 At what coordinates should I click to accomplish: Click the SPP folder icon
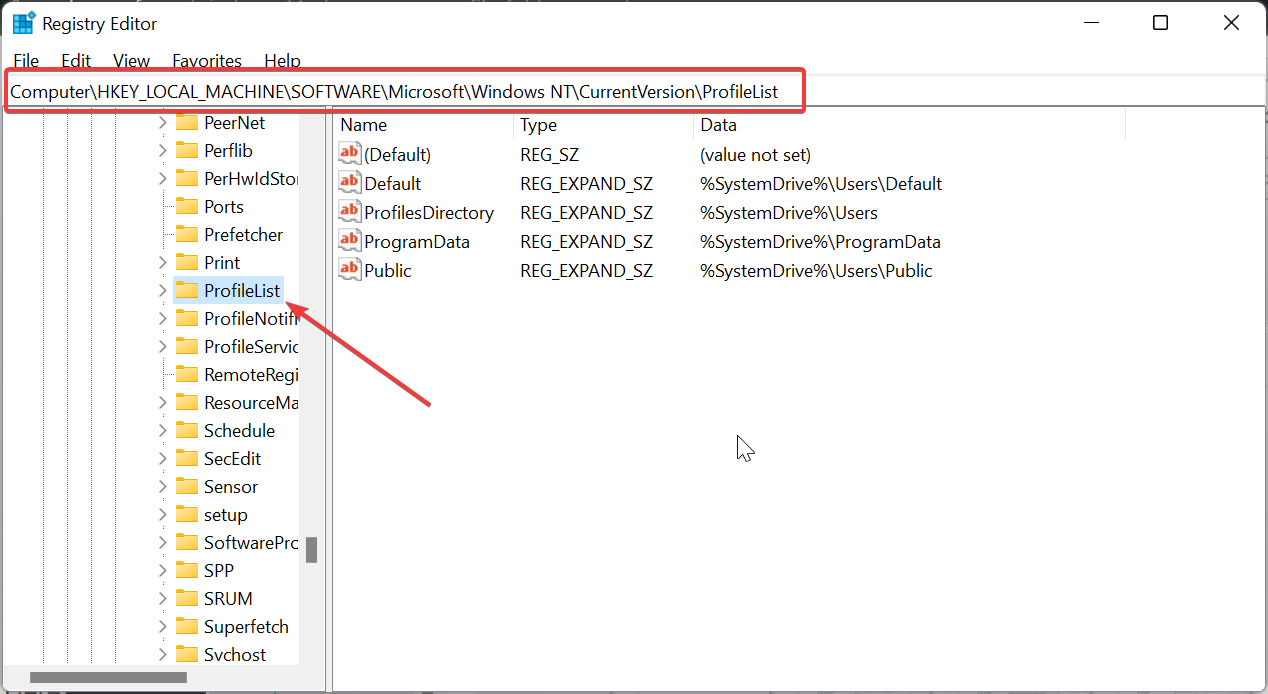coord(187,570)
